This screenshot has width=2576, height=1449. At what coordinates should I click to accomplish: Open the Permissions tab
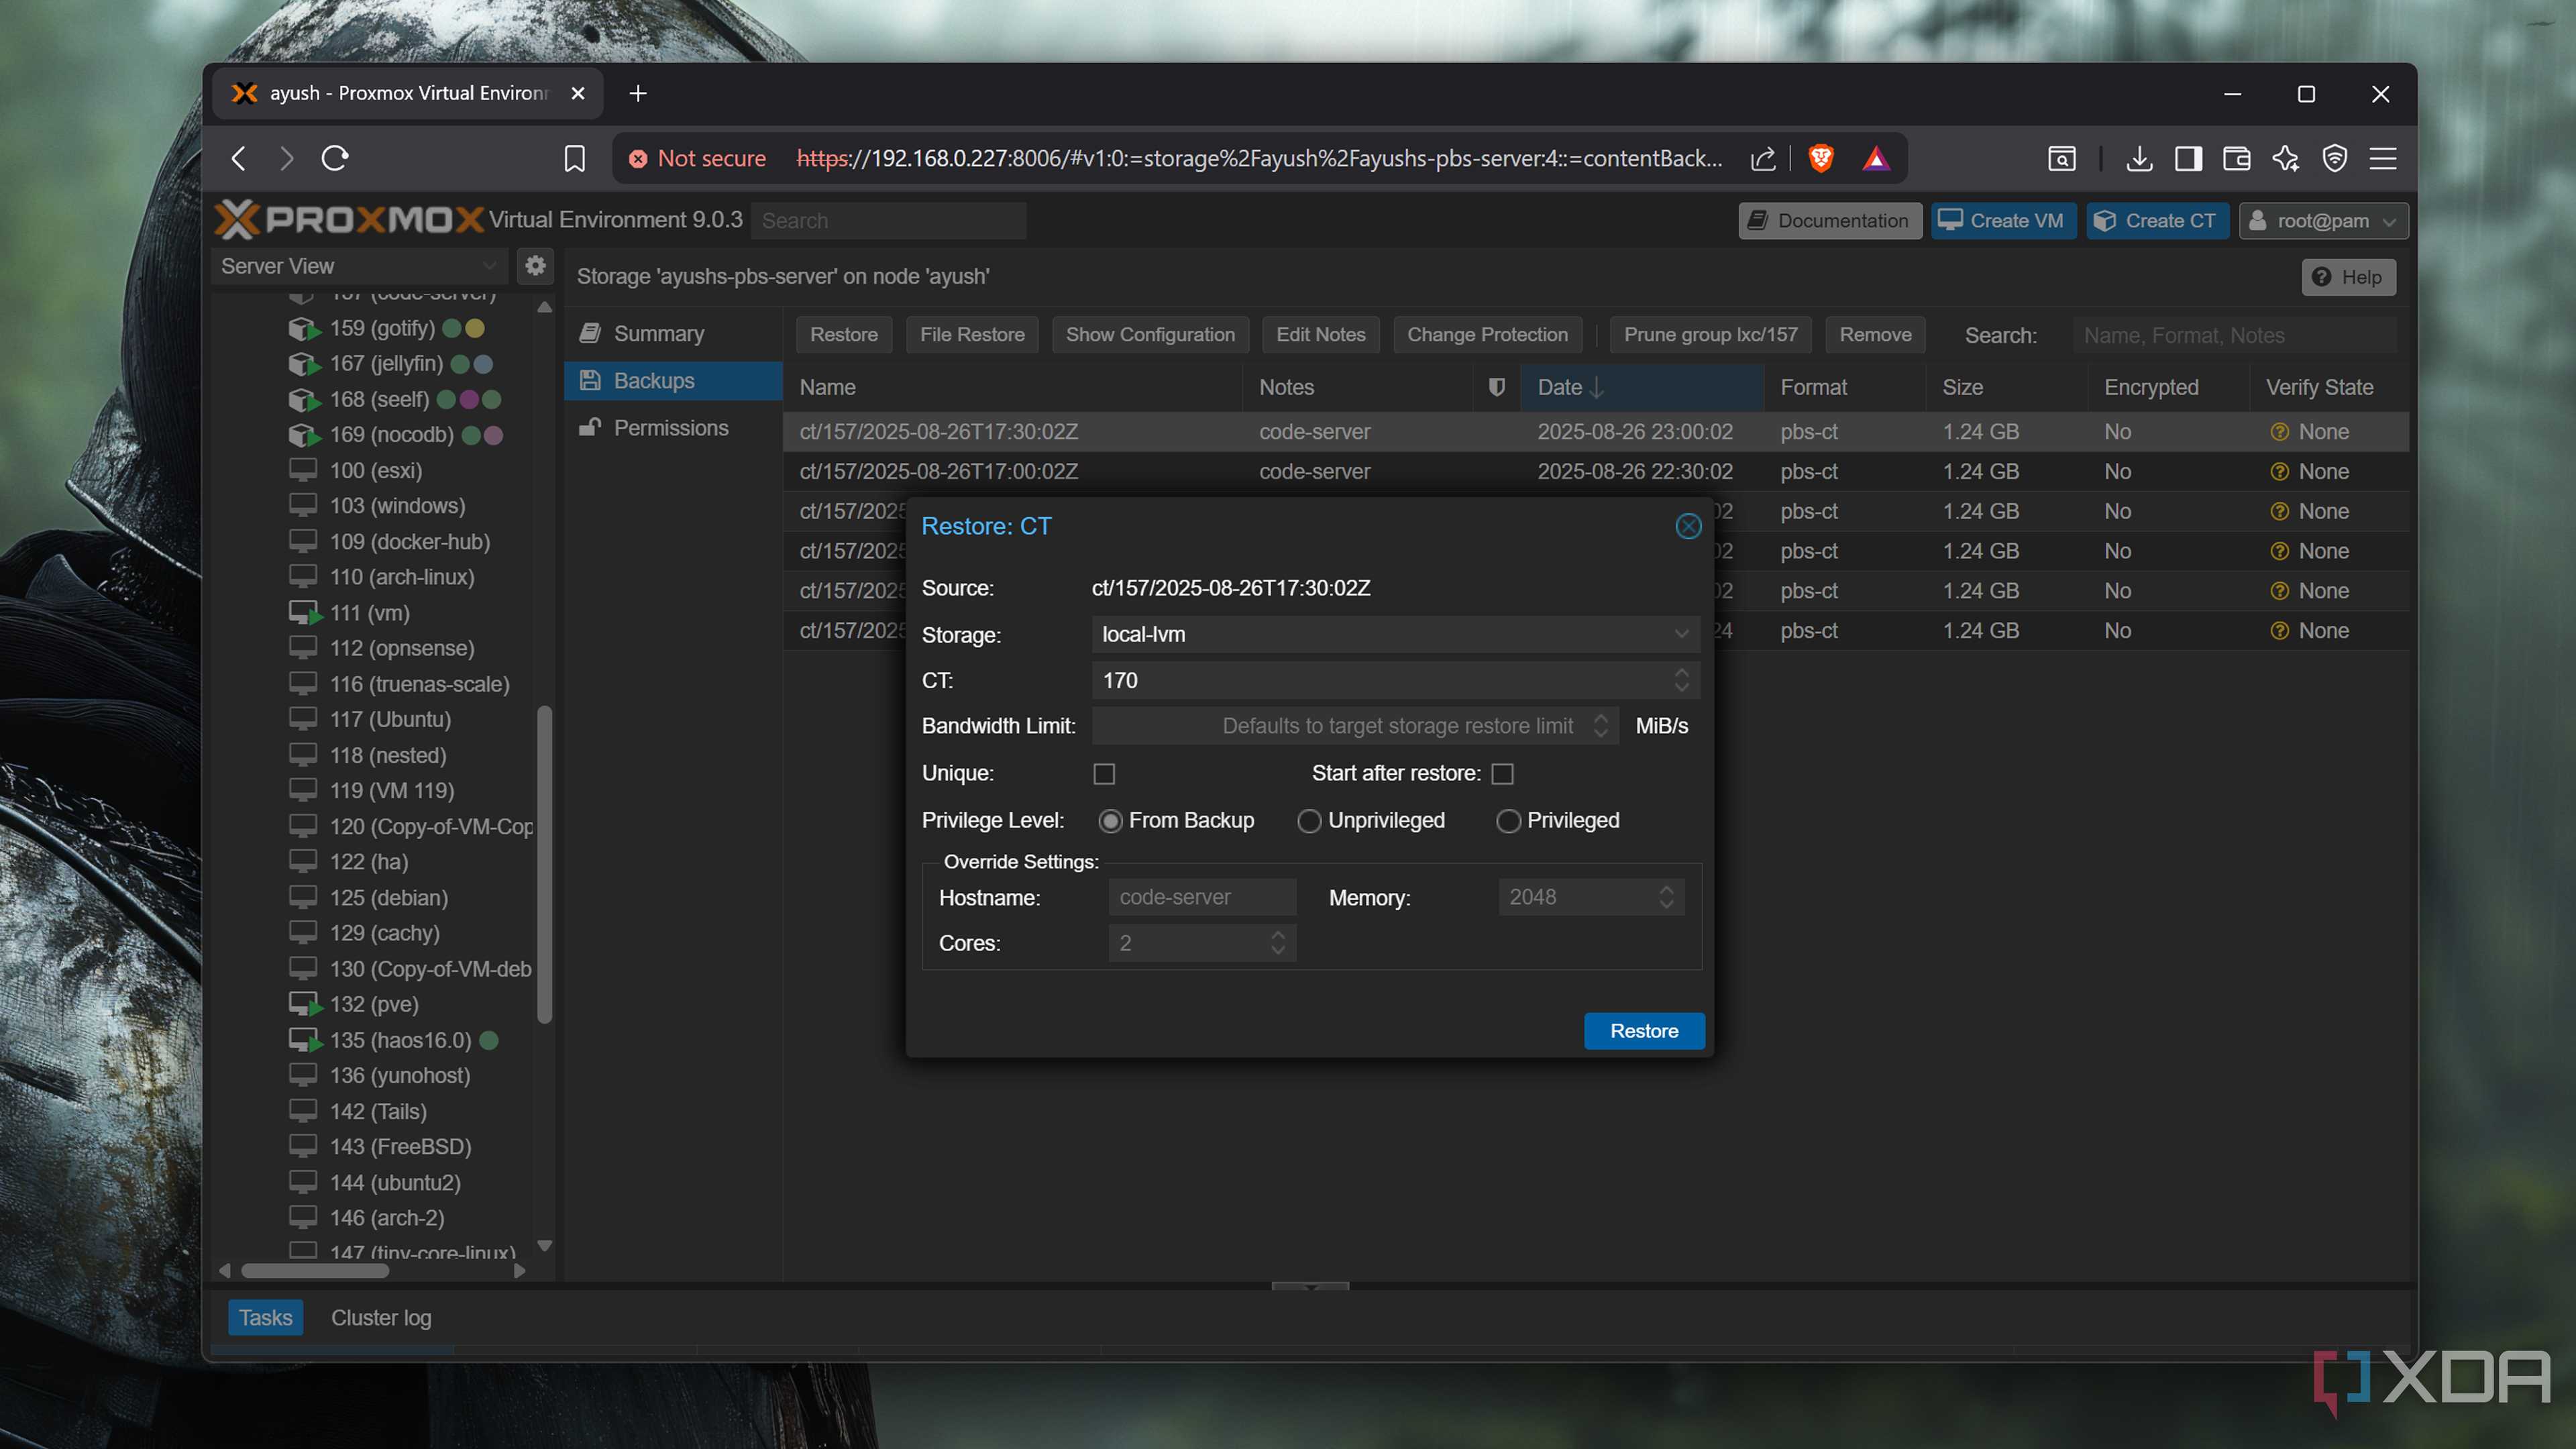click(673, 428)
